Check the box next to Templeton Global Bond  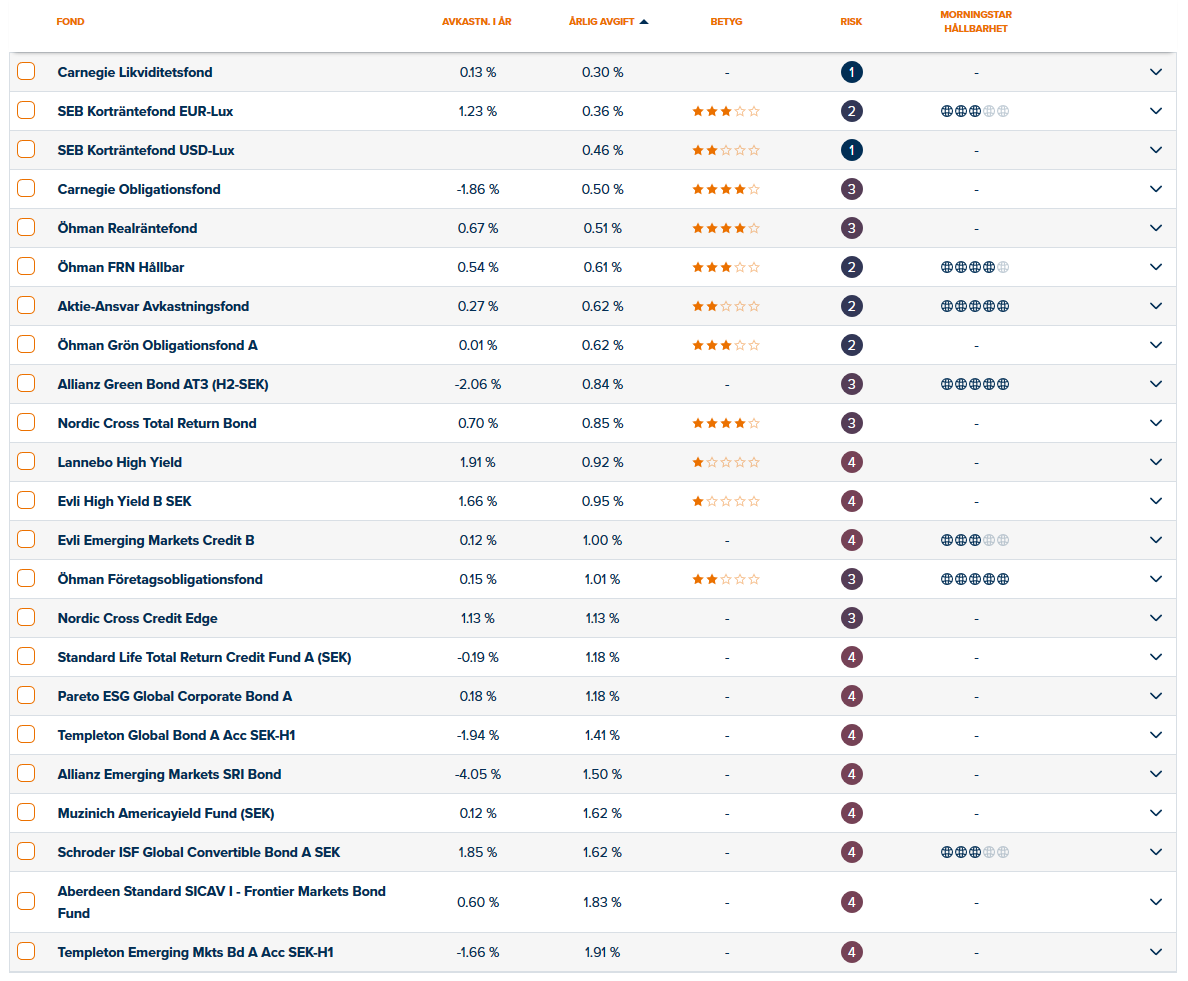coord(26,735)
